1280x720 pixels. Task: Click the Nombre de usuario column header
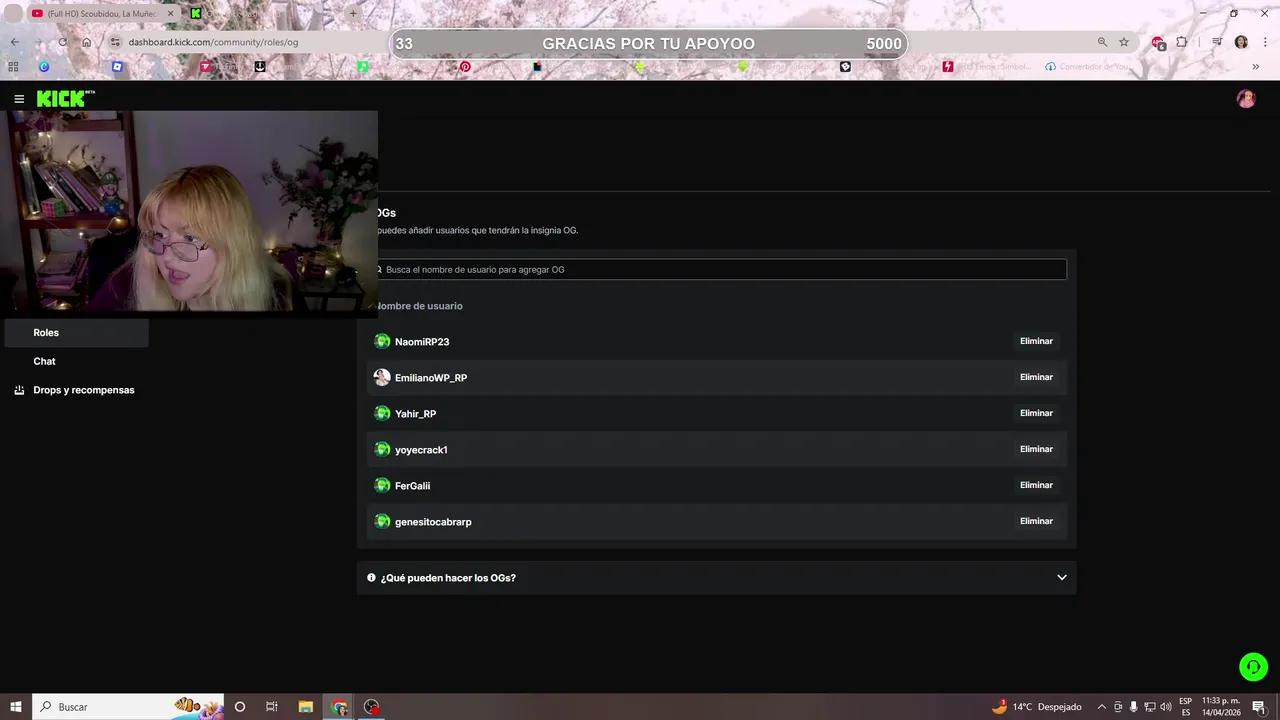[419, 306]
